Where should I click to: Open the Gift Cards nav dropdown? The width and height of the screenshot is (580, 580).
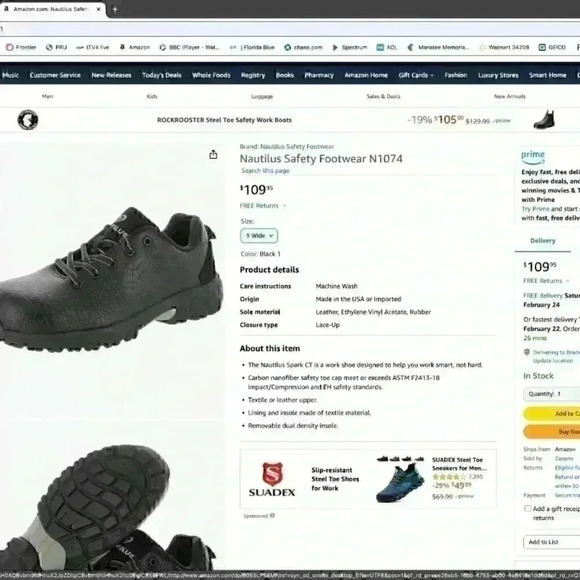pyautogui.click(x=416, y=75)
